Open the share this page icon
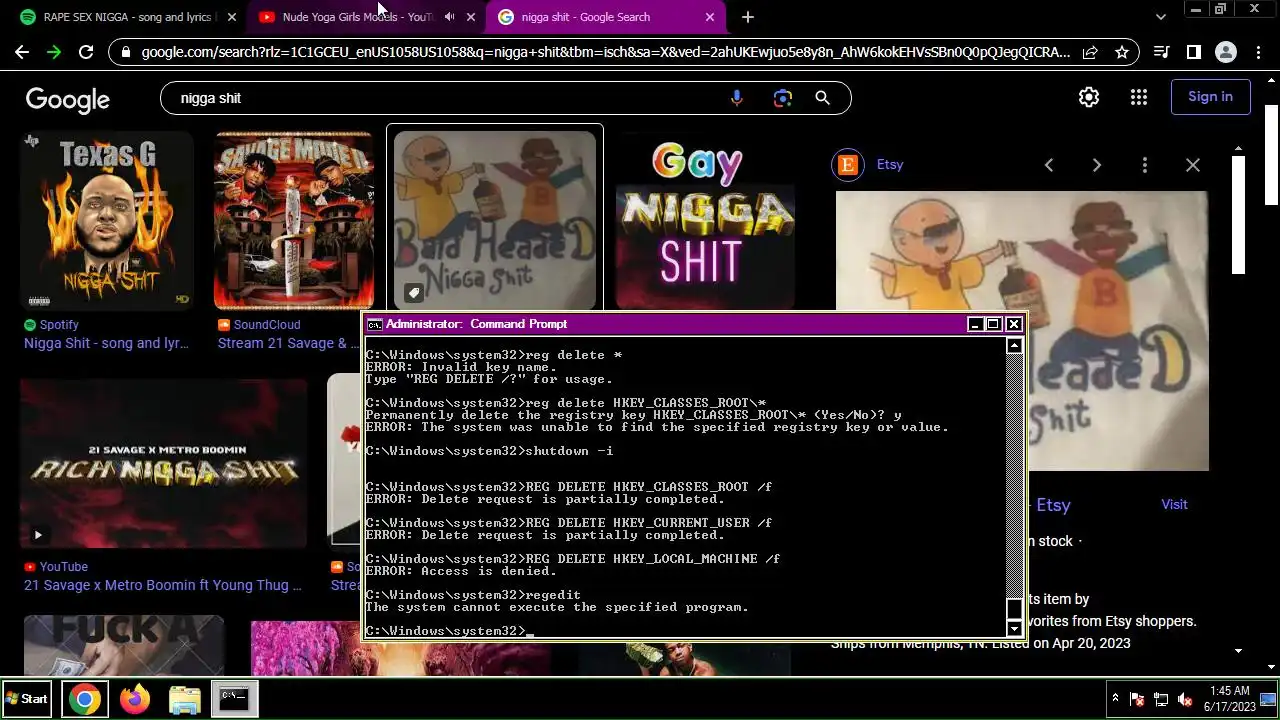Screen dimensions: 1280x720 [1090, 52]
